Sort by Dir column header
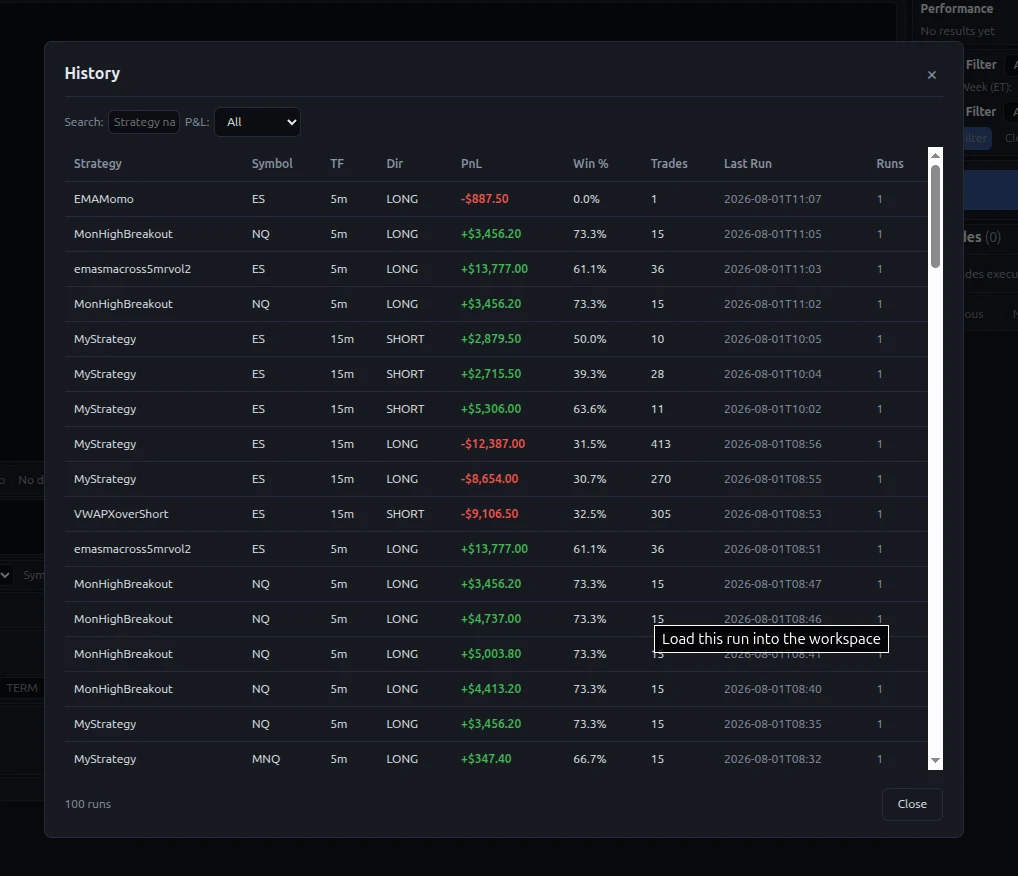Screen dimensions: 1018x876 tap(394, 164)
